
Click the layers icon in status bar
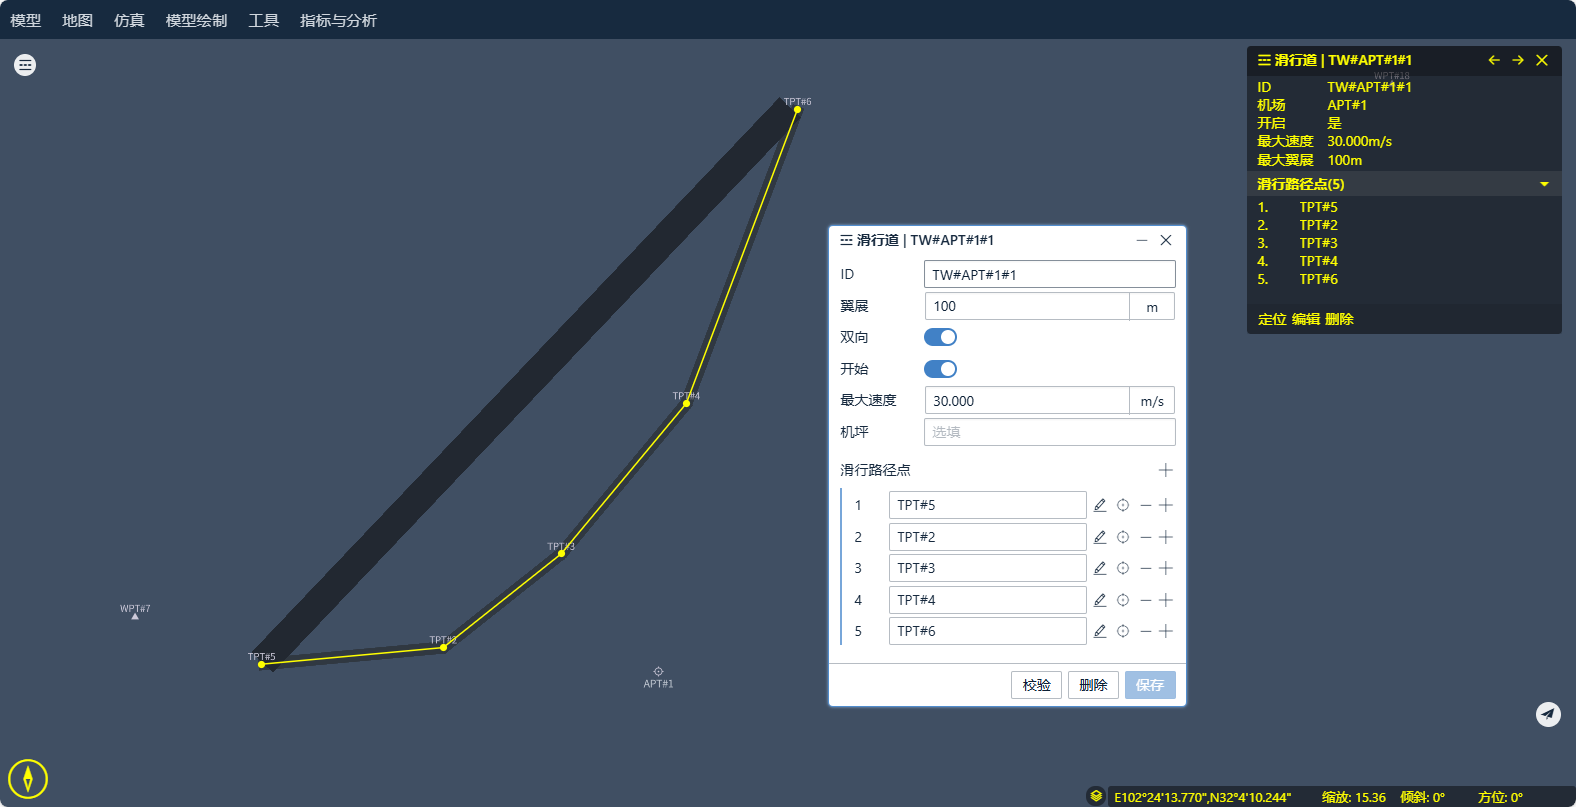coord(1096,796)
